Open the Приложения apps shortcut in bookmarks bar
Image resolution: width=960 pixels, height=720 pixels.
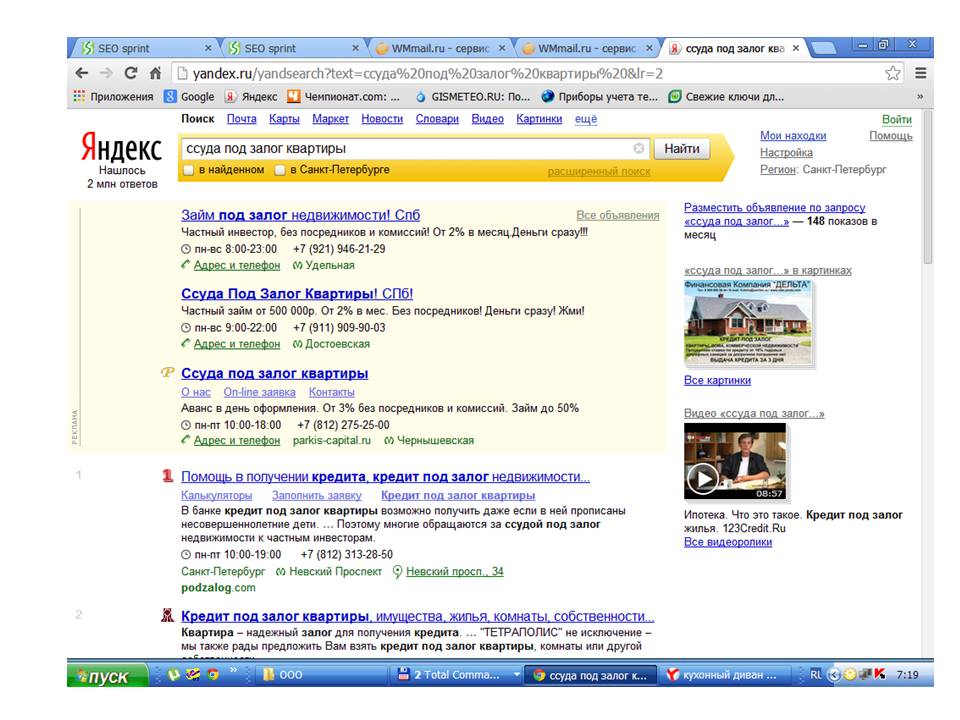pos(113,97)
